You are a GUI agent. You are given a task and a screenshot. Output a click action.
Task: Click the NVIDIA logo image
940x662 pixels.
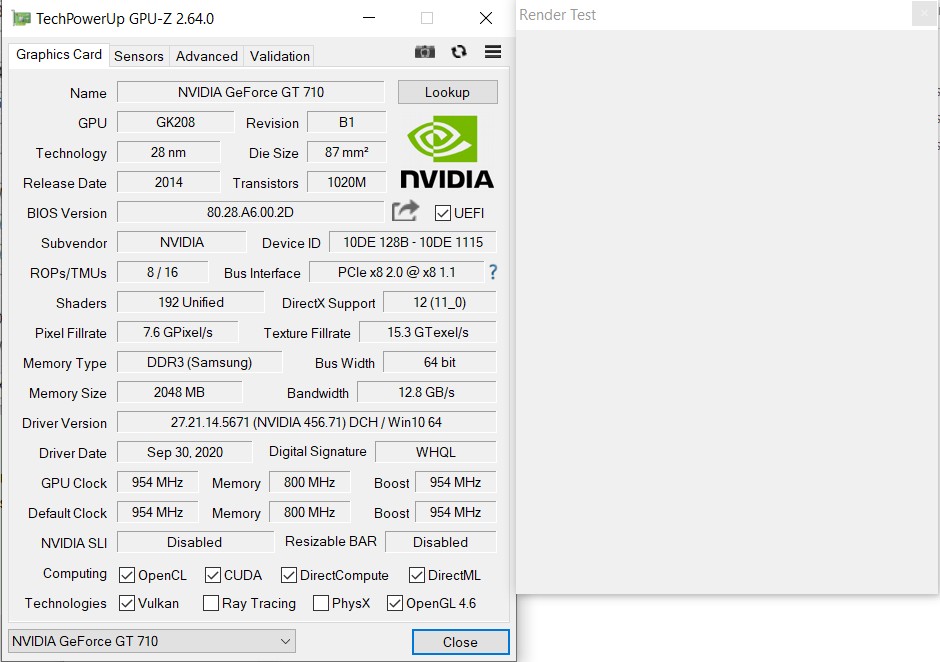[x=447, y=152]
